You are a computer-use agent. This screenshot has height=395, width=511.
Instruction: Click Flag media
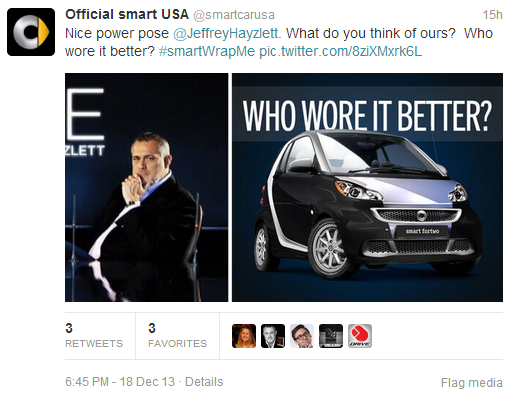[x=471, y=383]
